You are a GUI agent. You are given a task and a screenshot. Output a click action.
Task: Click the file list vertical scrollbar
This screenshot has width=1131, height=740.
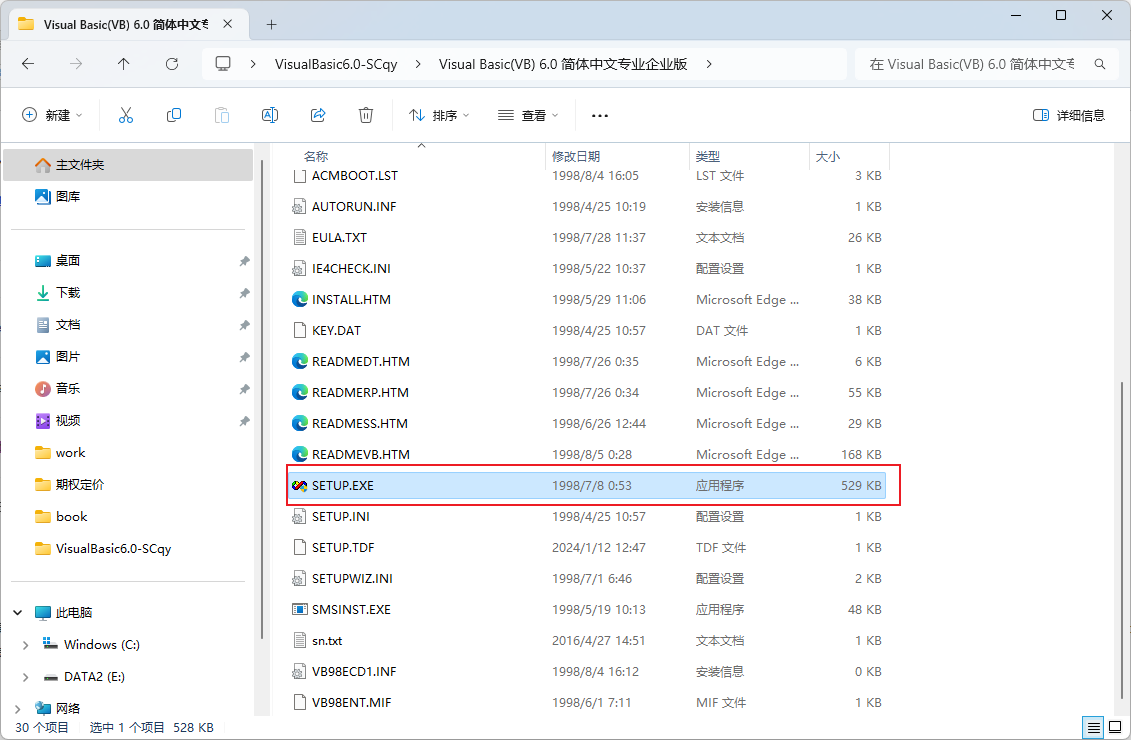1122,541
